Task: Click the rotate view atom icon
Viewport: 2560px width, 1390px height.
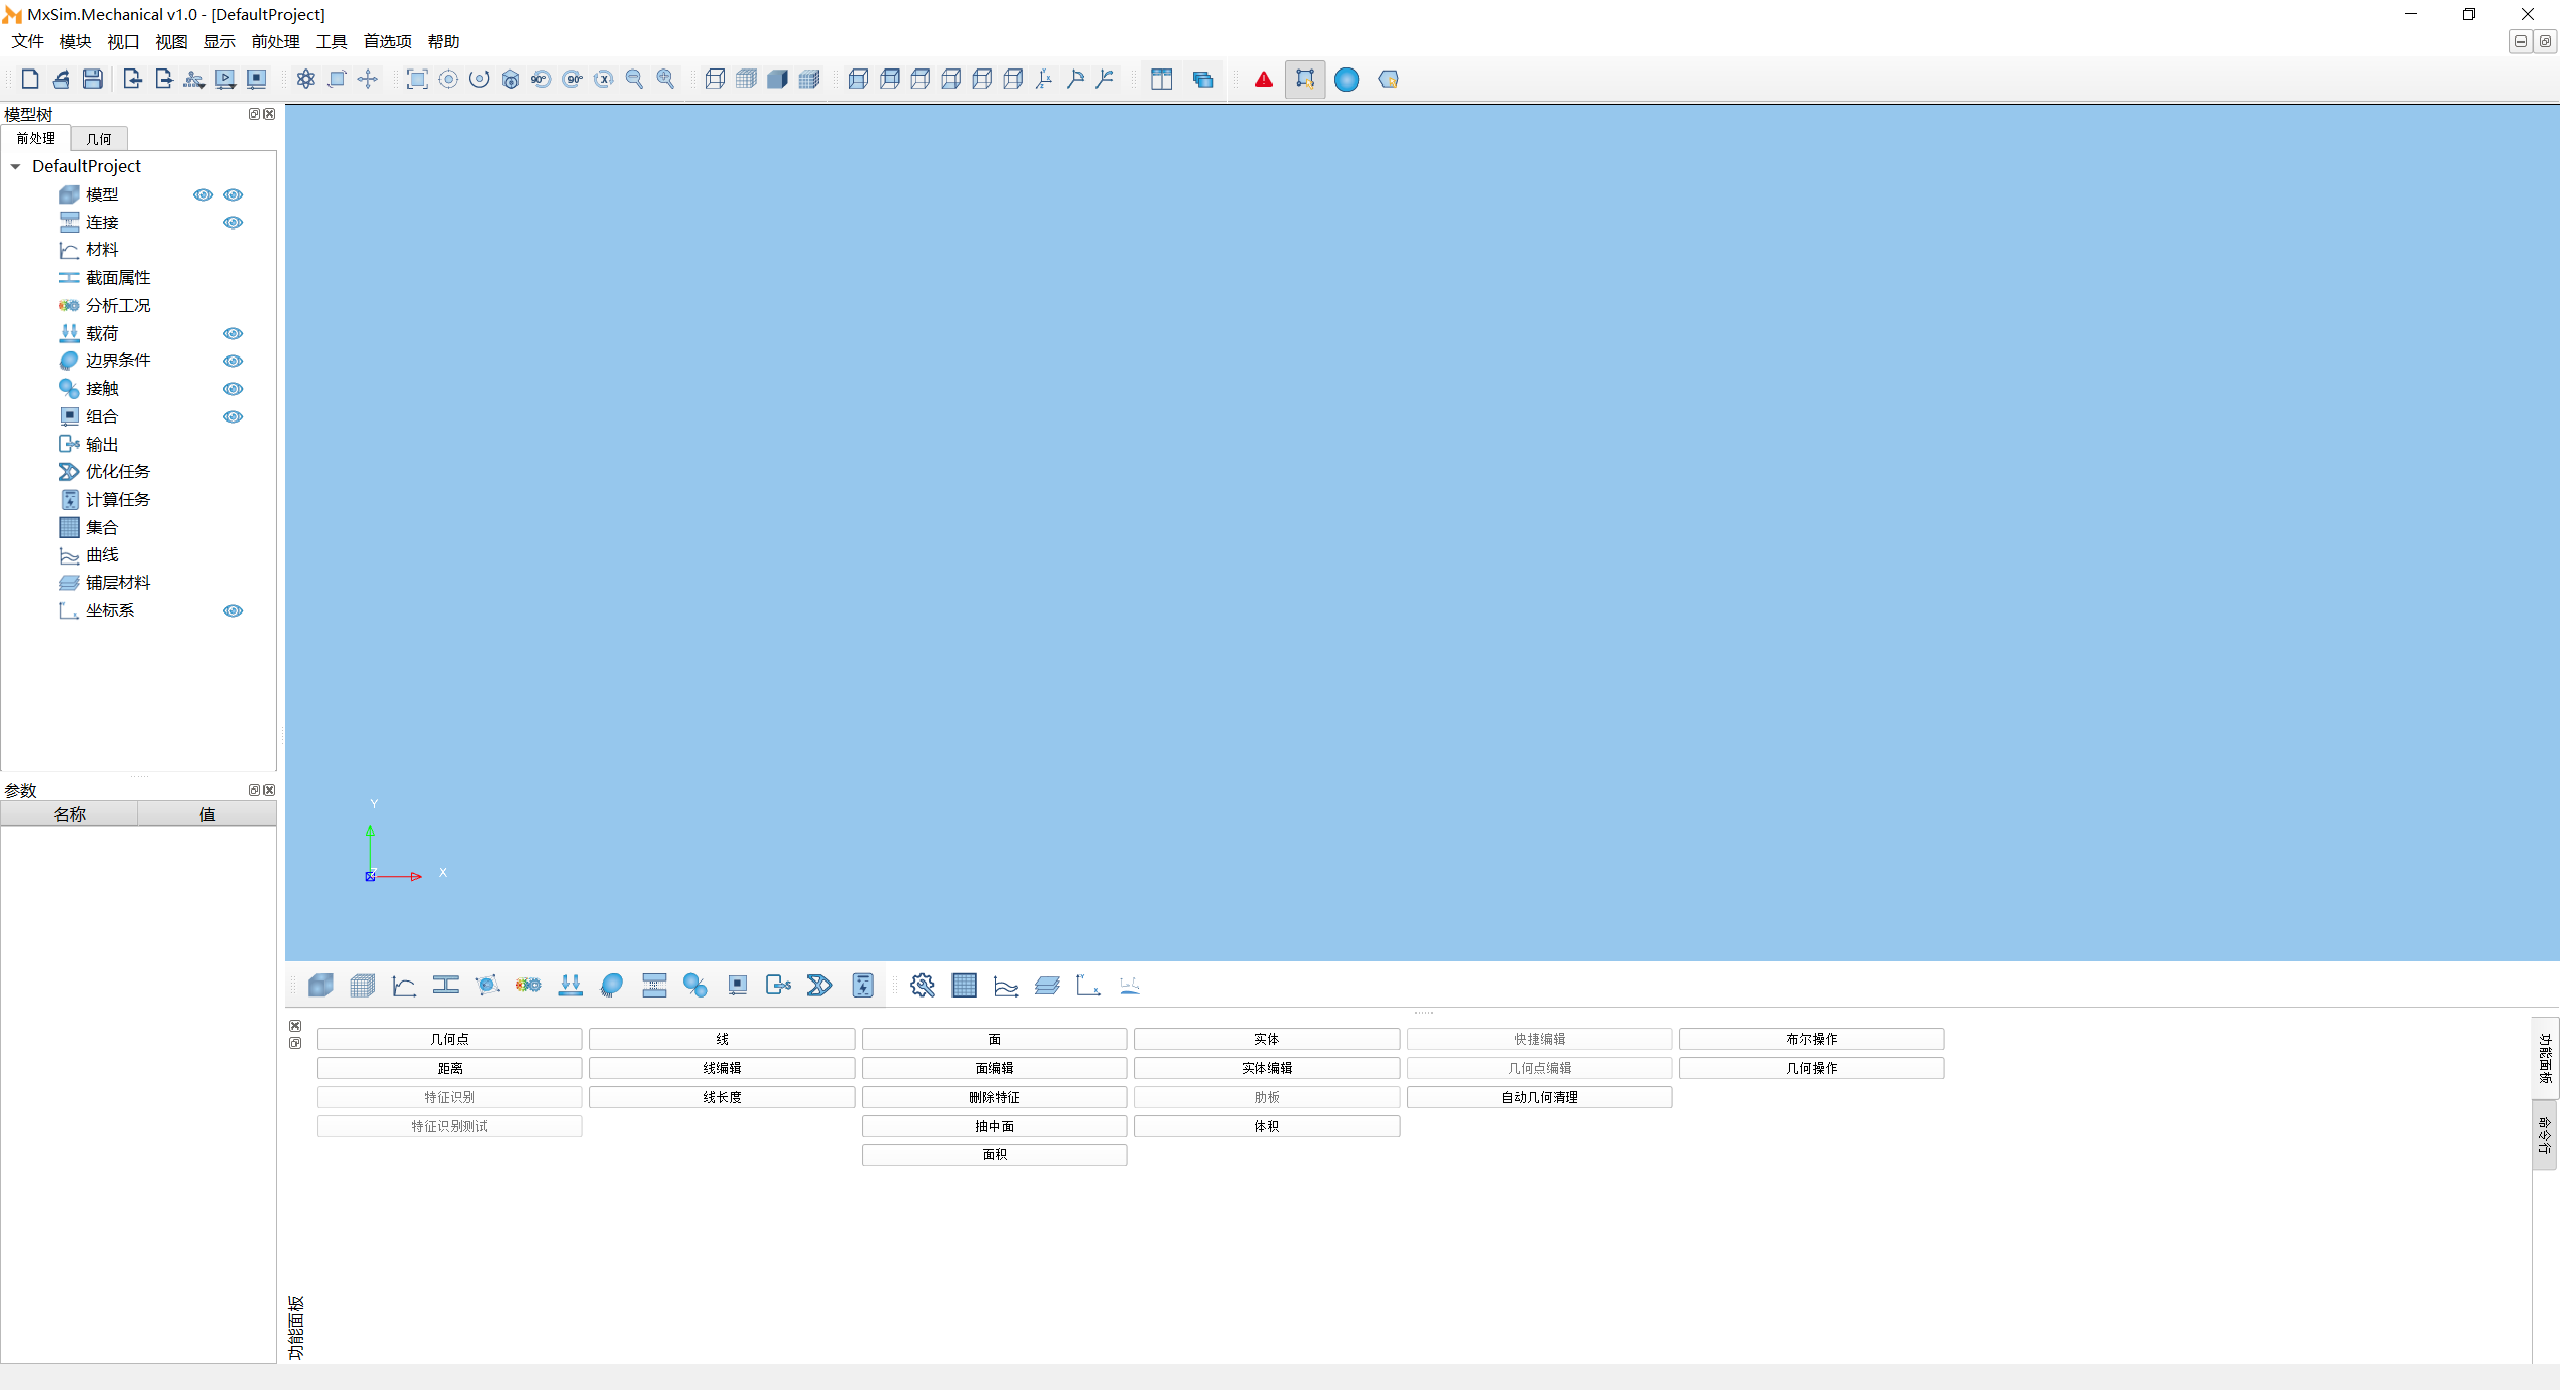Action: pos(306,79)
